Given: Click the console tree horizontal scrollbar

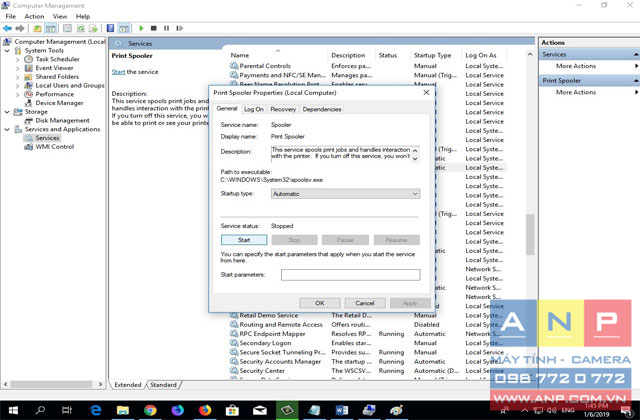Looking at the screenshot, I should [x=53, y=384].
